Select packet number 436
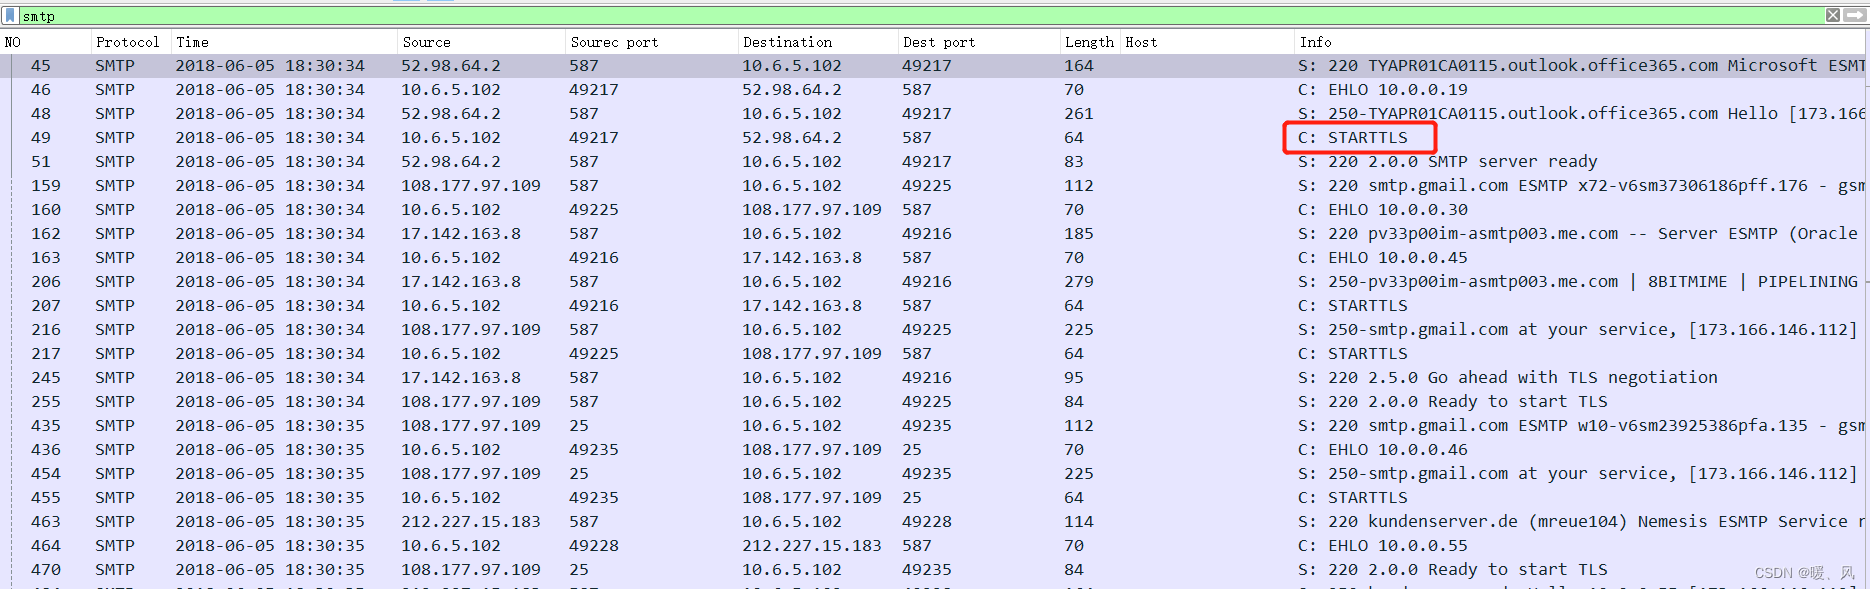This screenshot has width=1870, height=589. point(45,449)
